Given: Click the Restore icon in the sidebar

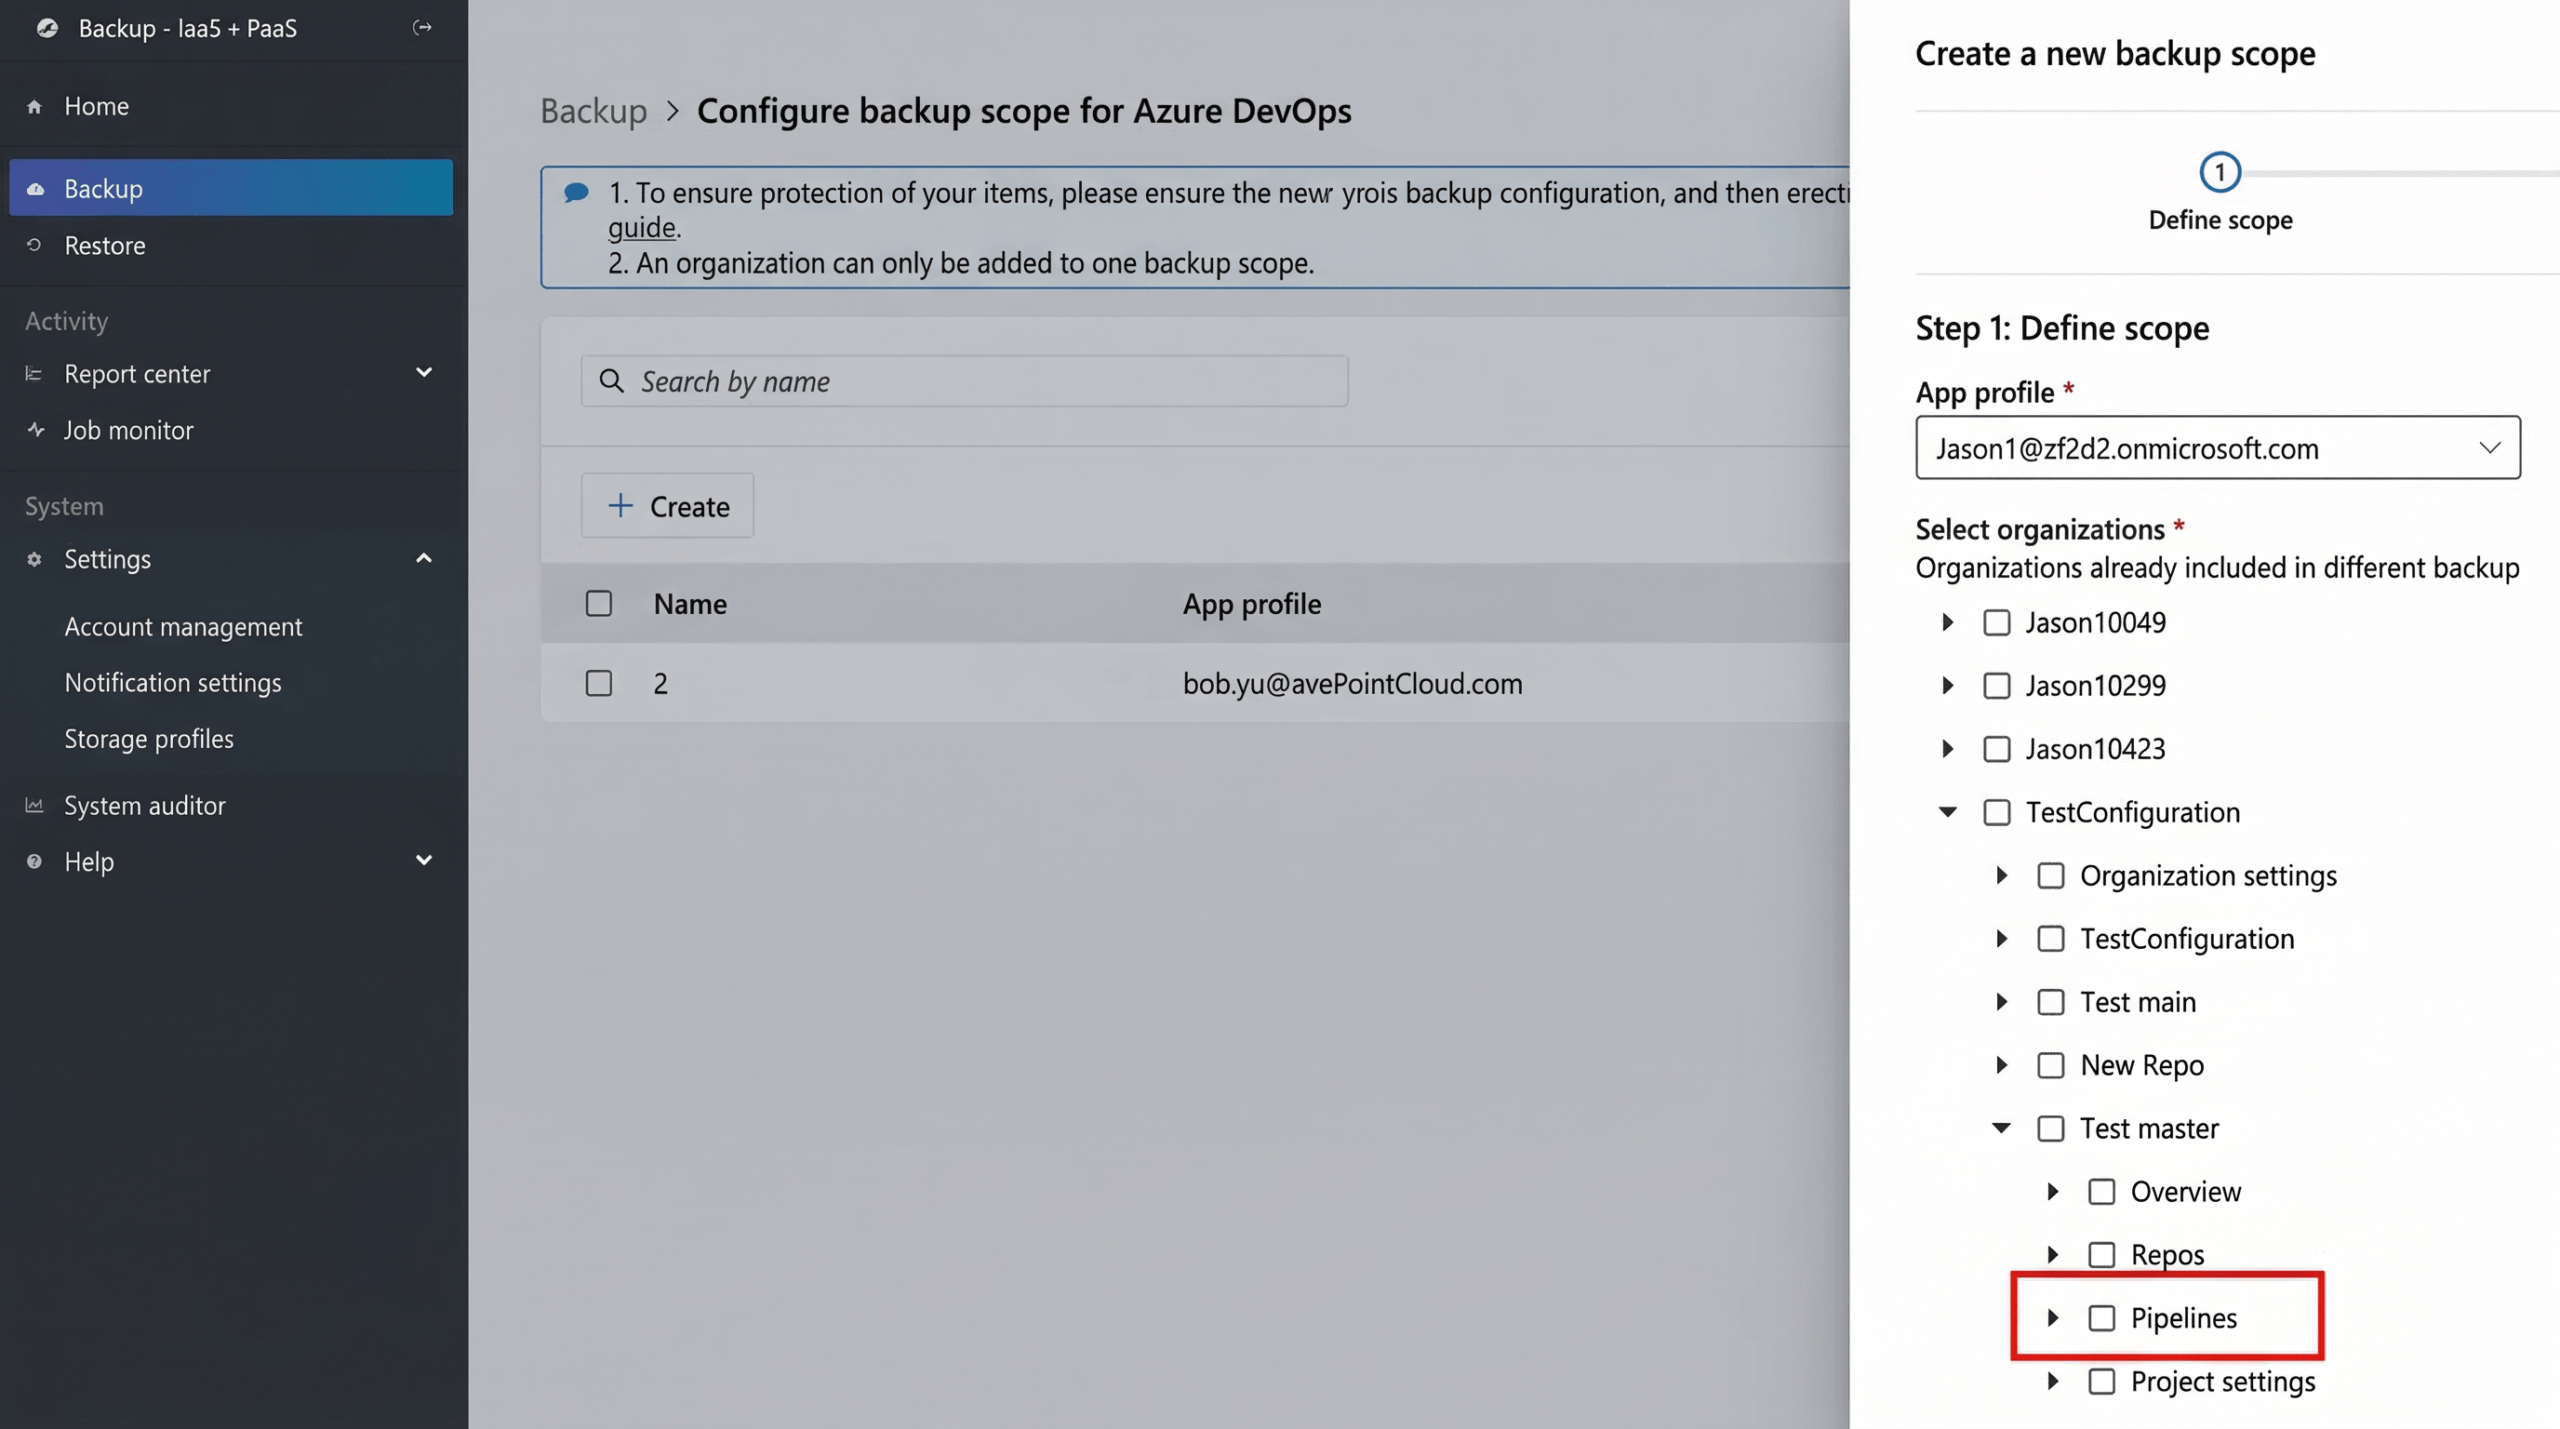Looking at the screenshot, I should 35,245.
